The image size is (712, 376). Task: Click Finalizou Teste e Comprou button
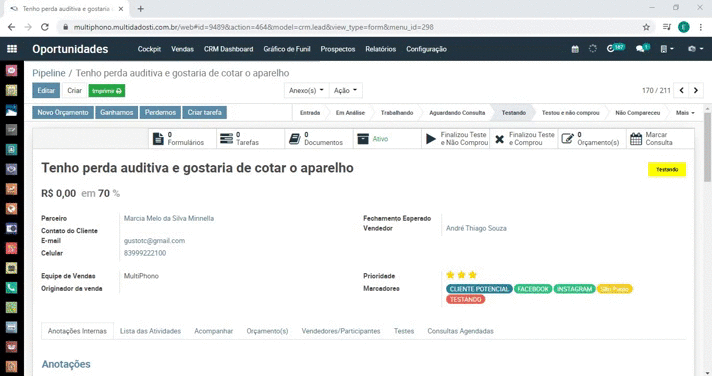(x=524, y=139)
